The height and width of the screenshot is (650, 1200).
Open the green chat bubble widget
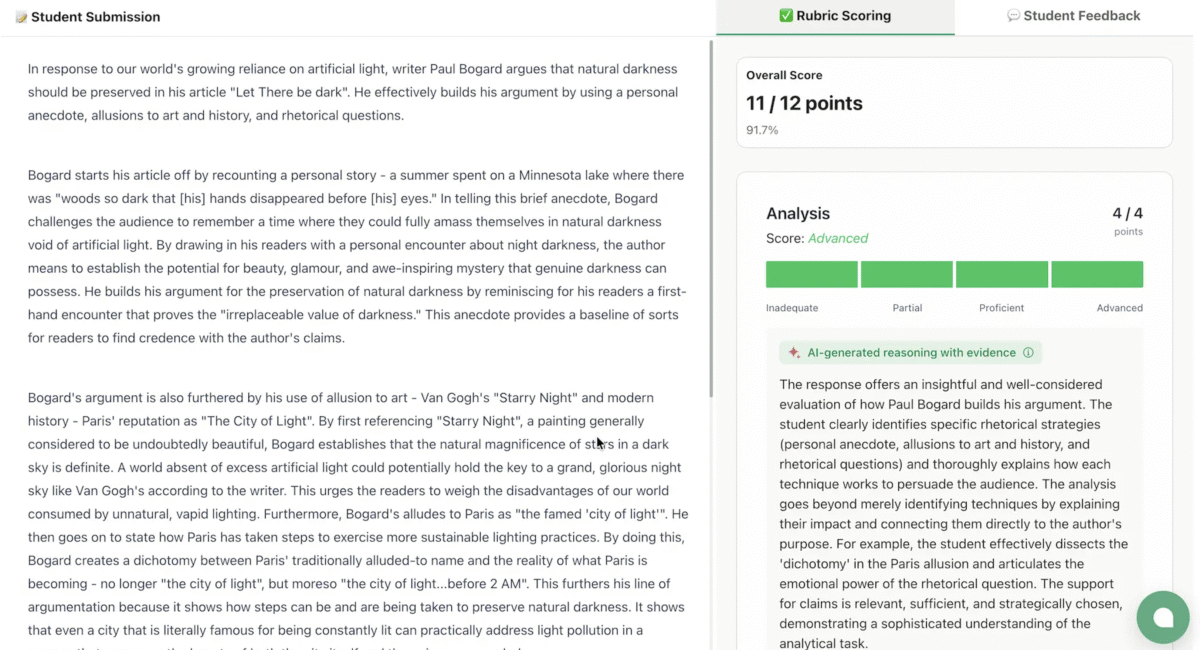[1163, 617]
